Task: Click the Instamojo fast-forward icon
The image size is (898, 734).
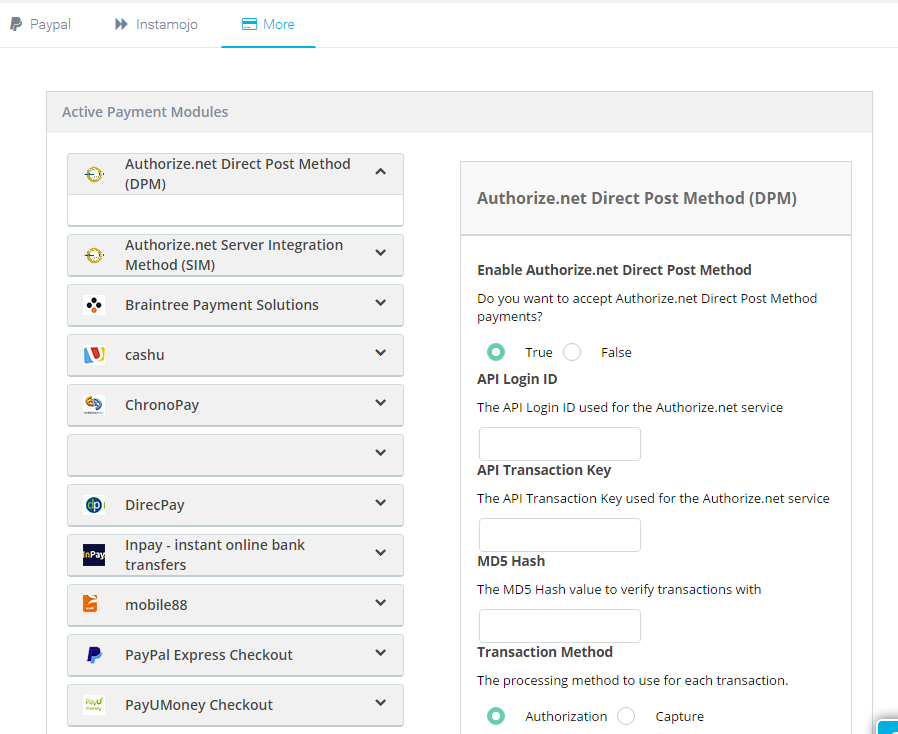Action: [x=121, y=24]
